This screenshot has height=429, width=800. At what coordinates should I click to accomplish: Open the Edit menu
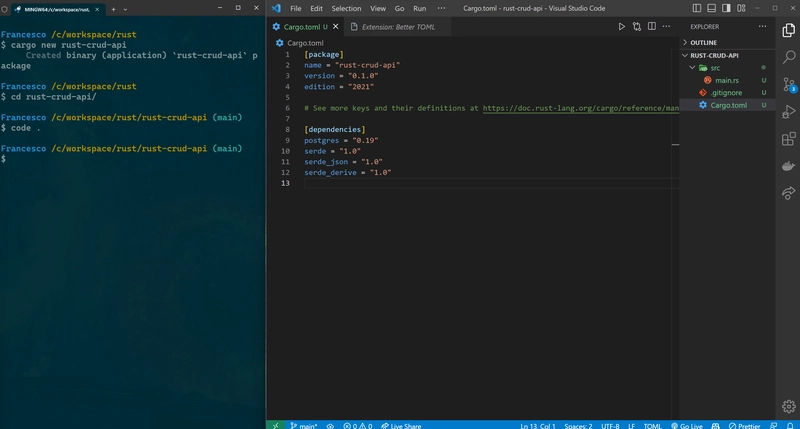[x=316, y=8]
